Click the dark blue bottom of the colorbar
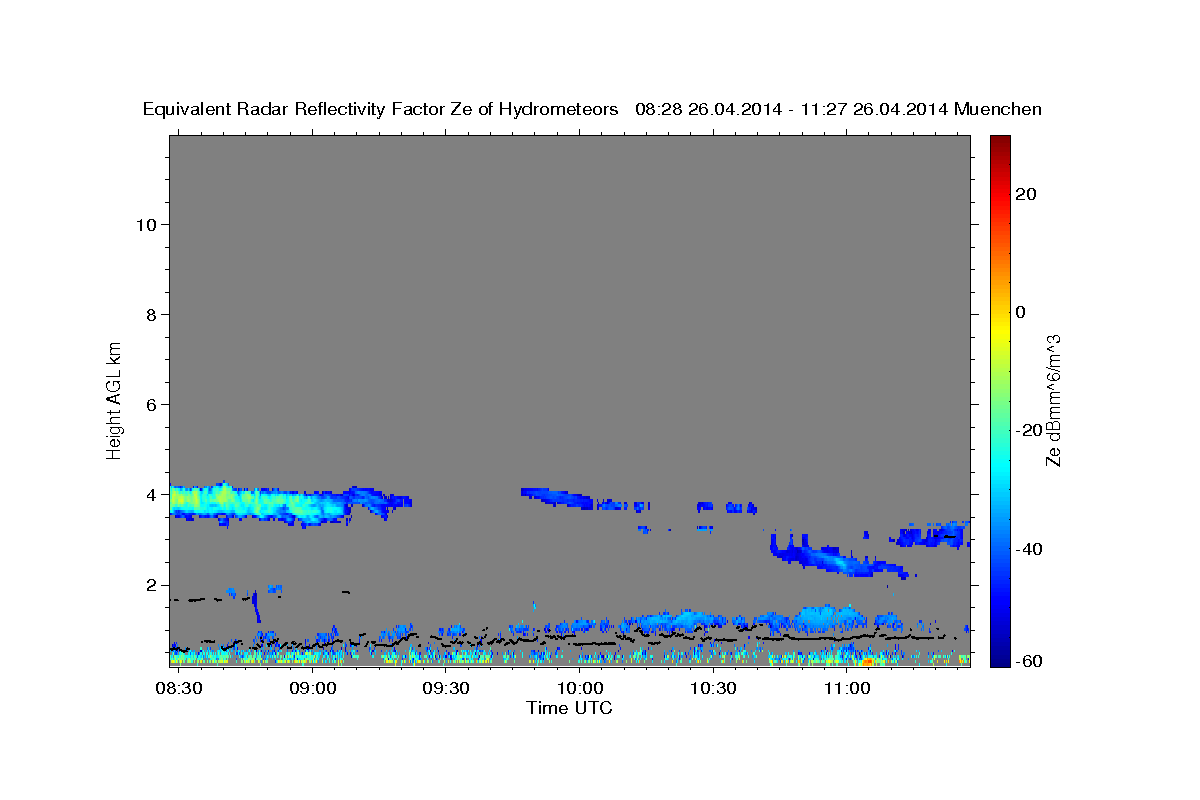 [x=999, y=658]
